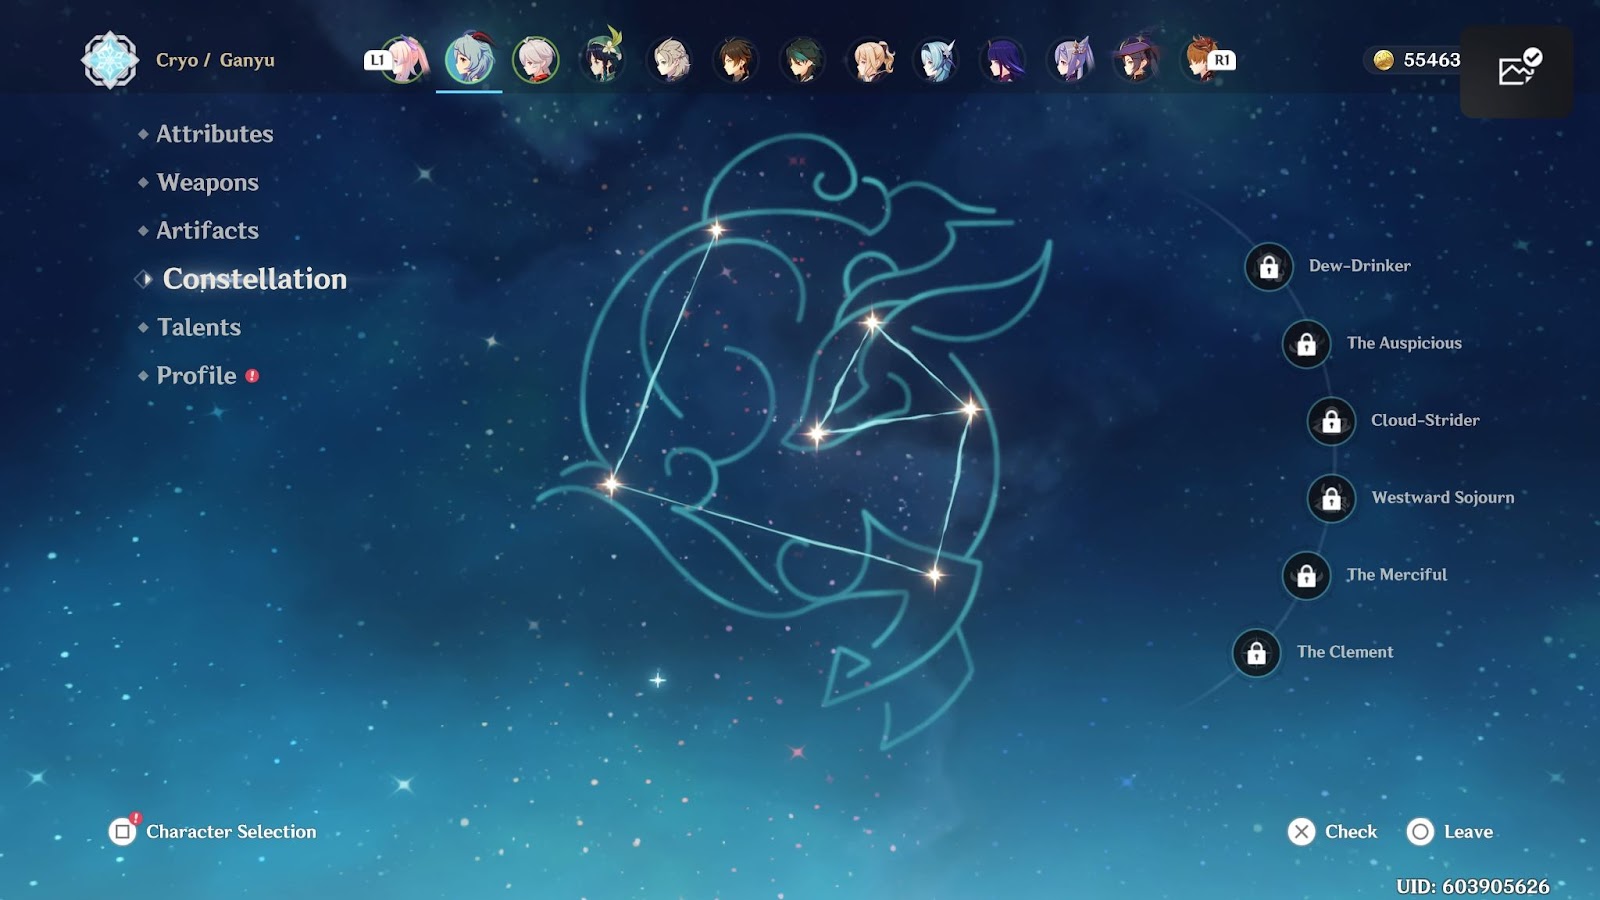Click the 55463 Mora balance

(x=1432, y=60)
